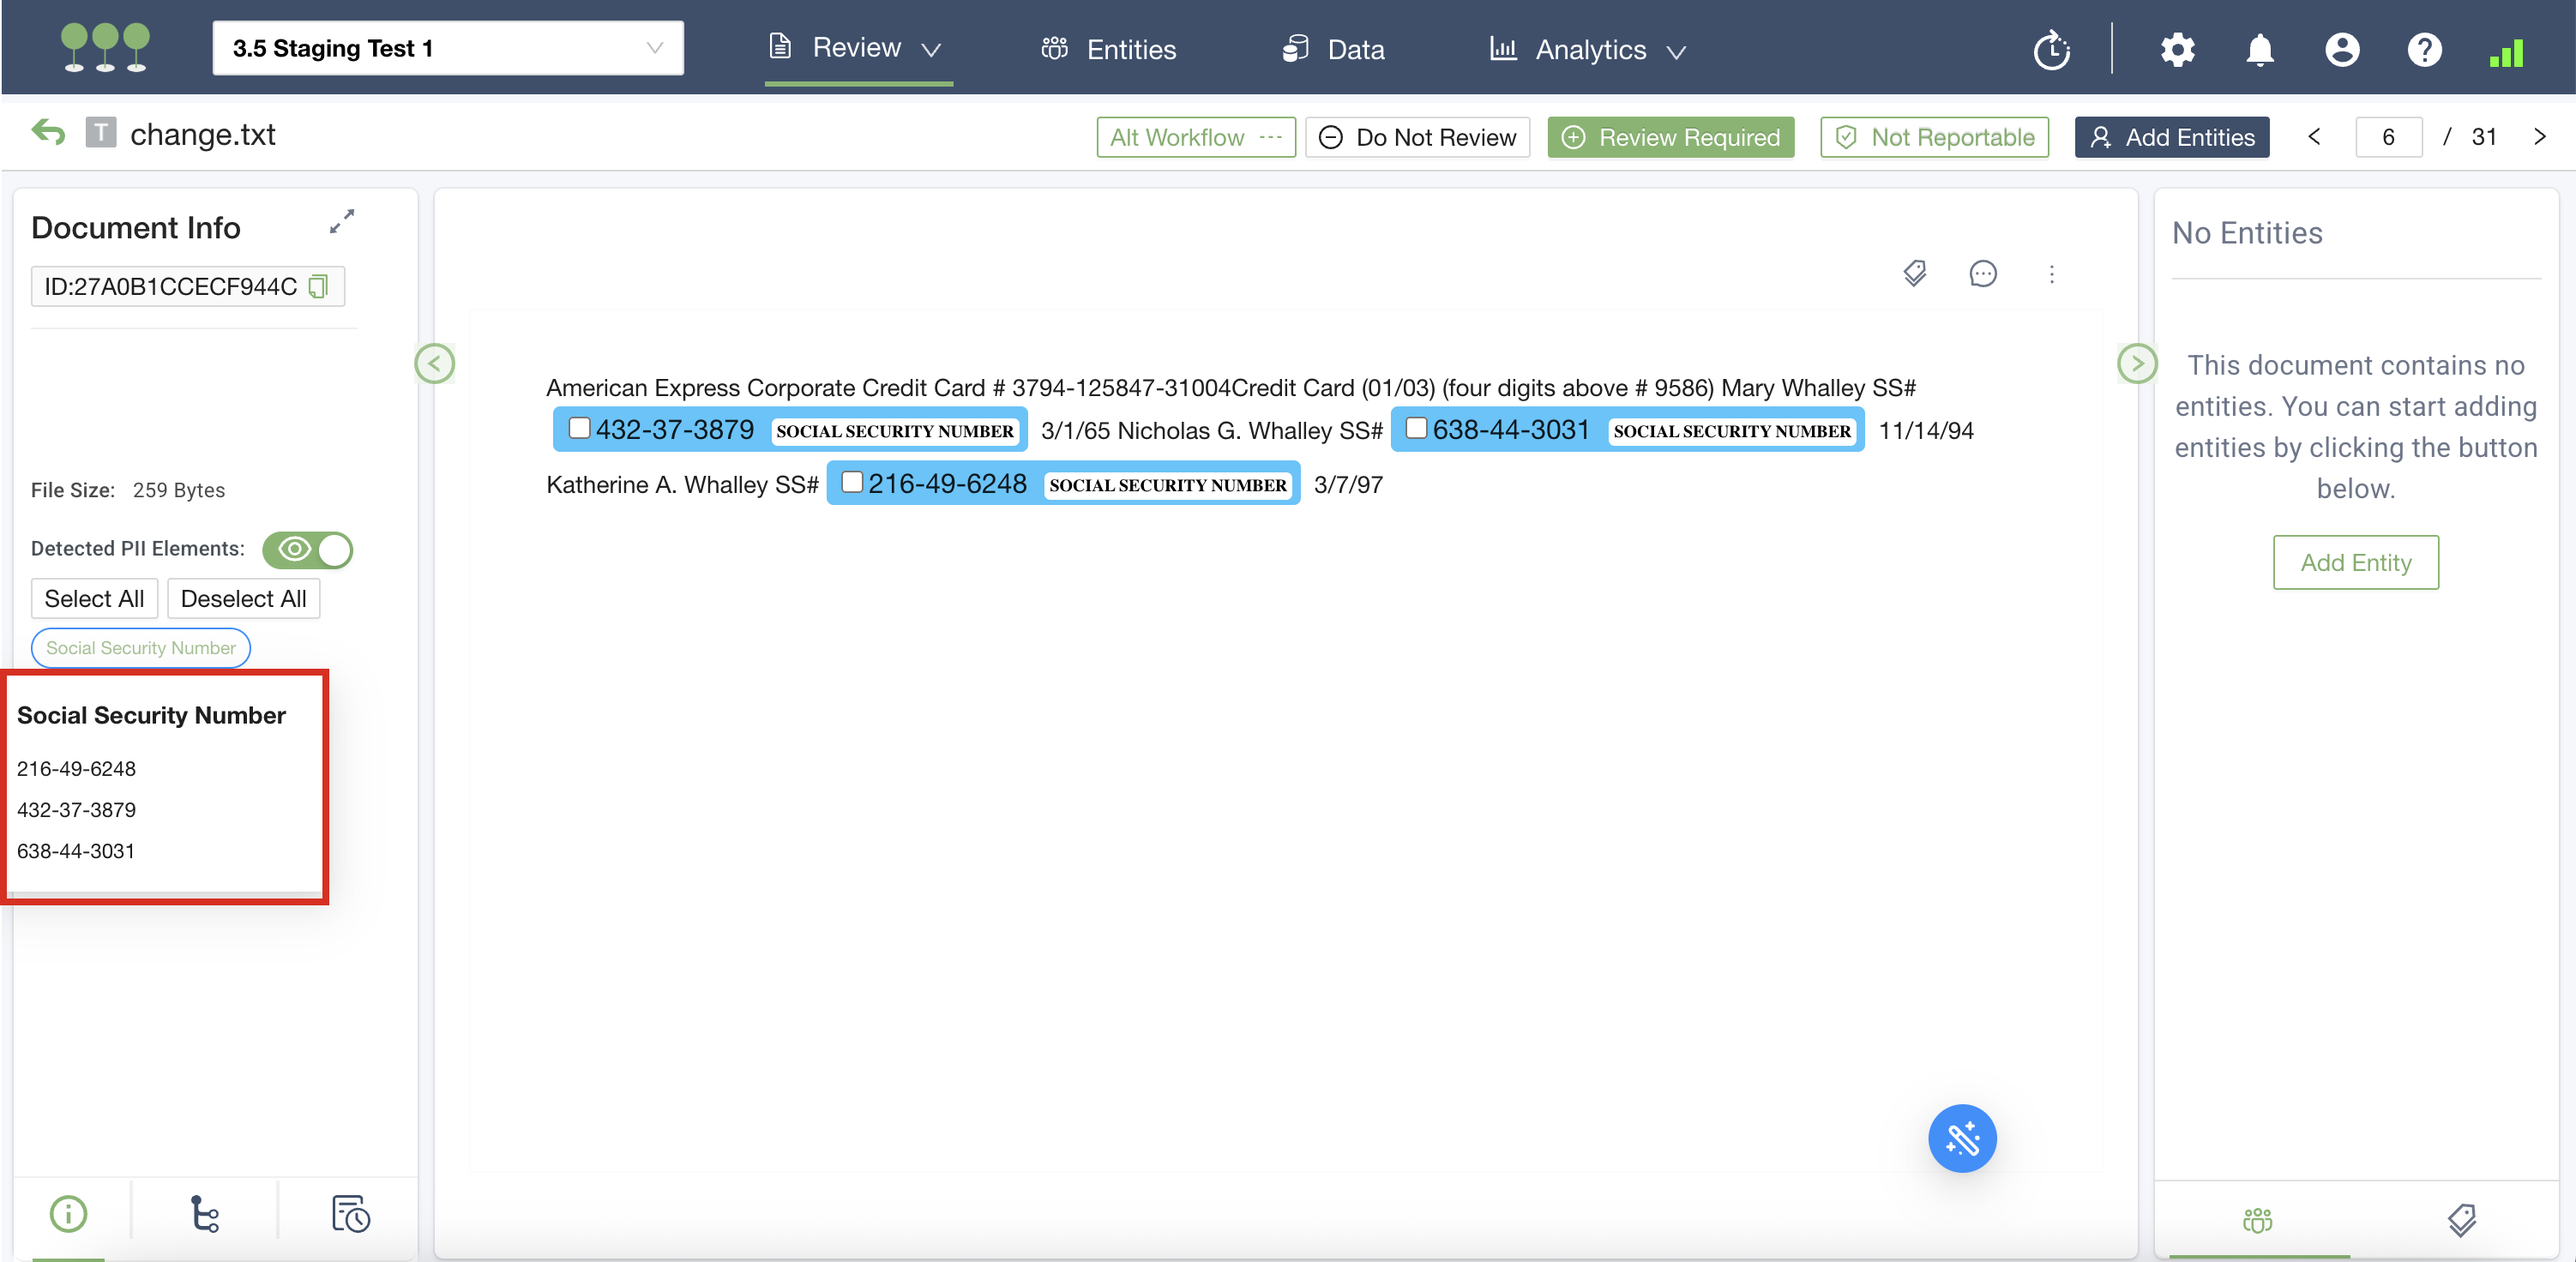Open the 3.5 Staging Test 1 project dropdown

[447, 48]
